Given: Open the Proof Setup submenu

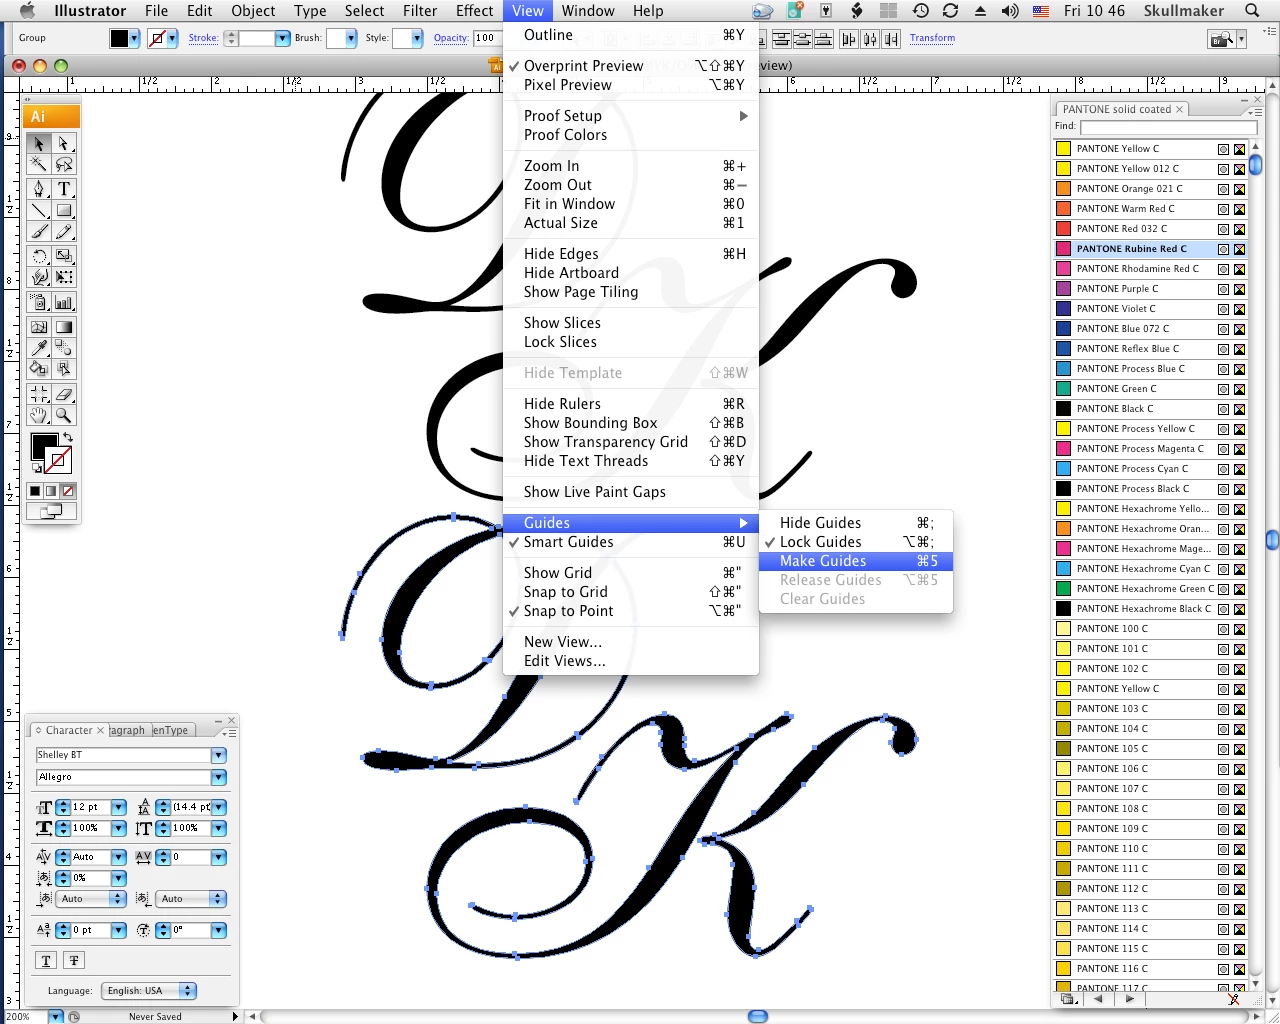Looking at the screenshot, I should [630, 116].
